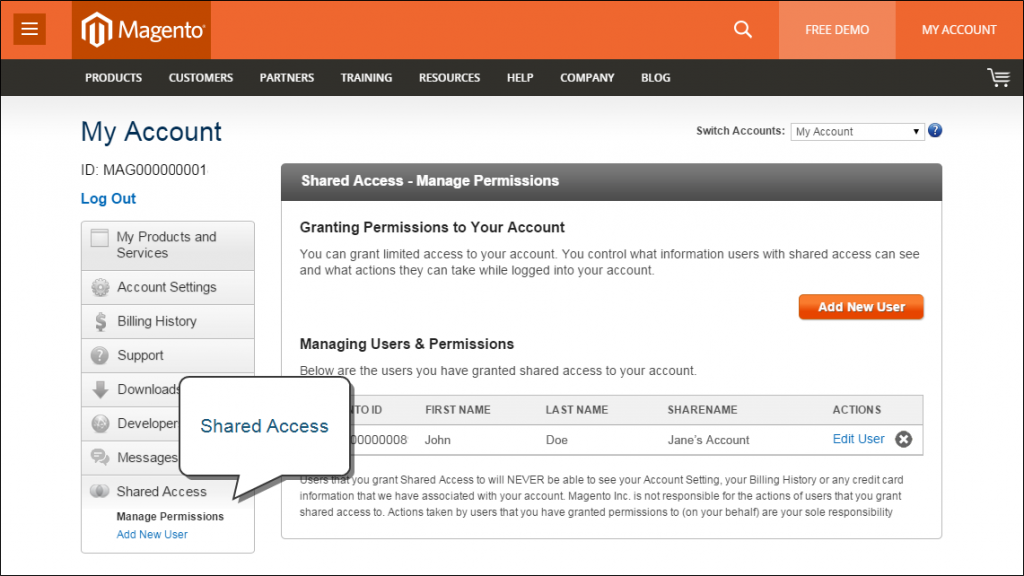Open the PRODUCTS menu
The width and height of the screenshot is (1024, 576).
click(114, 78)
